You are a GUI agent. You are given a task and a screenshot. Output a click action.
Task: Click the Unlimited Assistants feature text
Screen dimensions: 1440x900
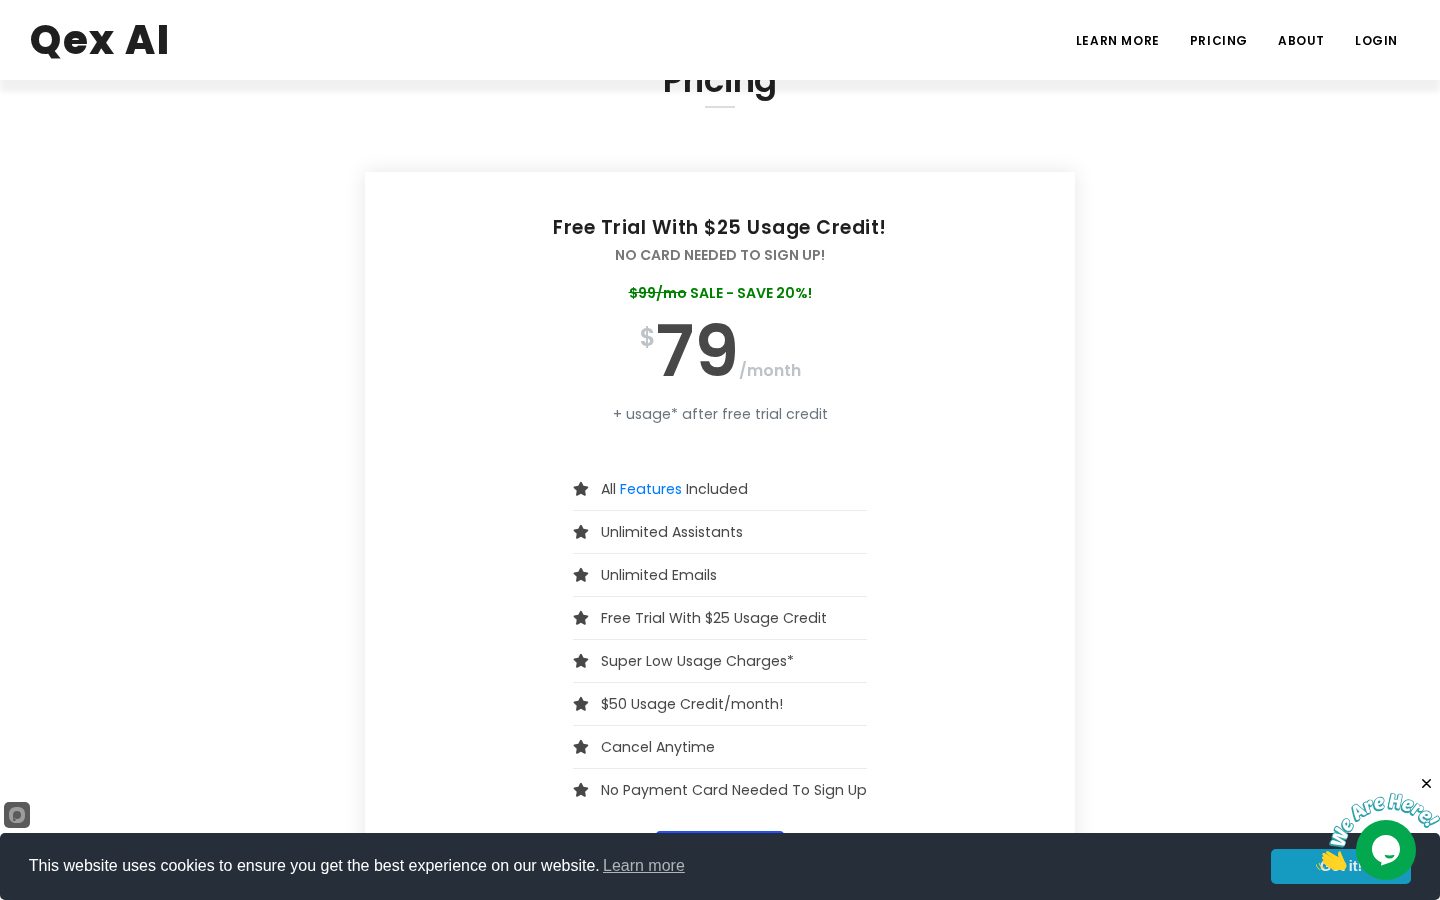672,532
